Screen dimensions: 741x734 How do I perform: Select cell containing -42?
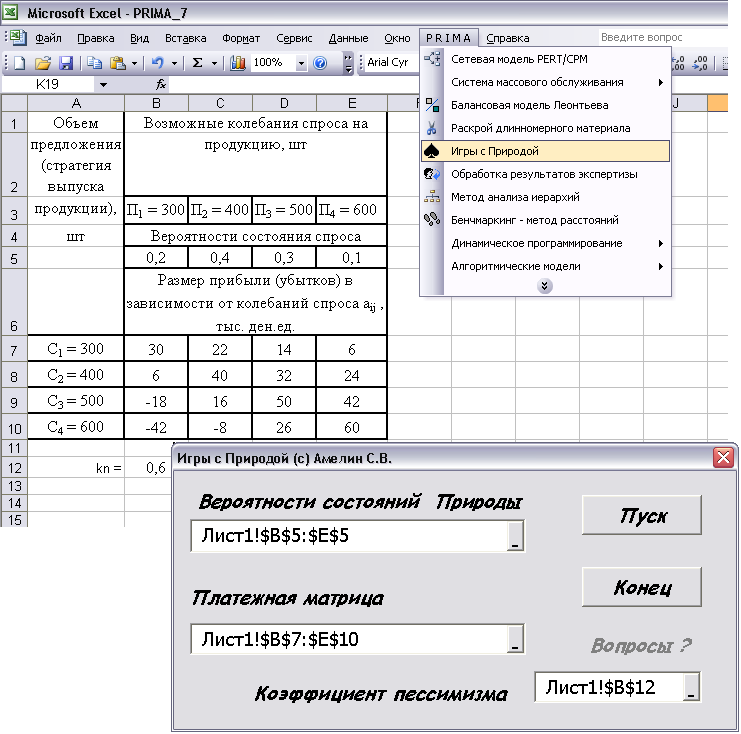click(156, 427)
